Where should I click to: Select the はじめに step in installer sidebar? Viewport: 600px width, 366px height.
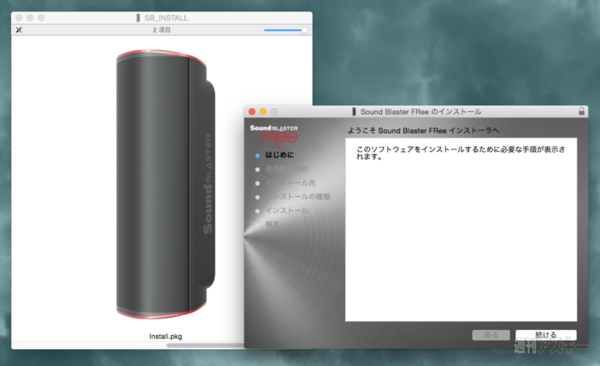click(x=279, y=155)
